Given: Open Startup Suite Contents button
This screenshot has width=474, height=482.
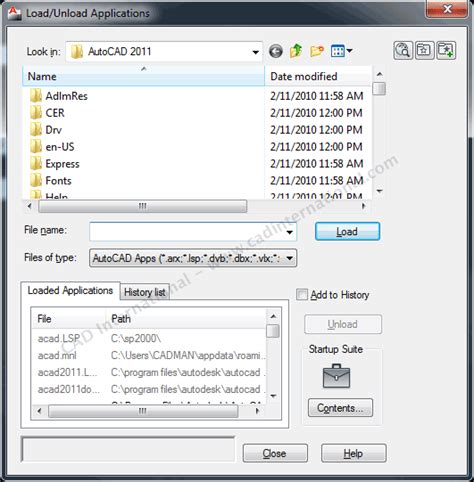Looking at the screenshot, I should point(340,408).
